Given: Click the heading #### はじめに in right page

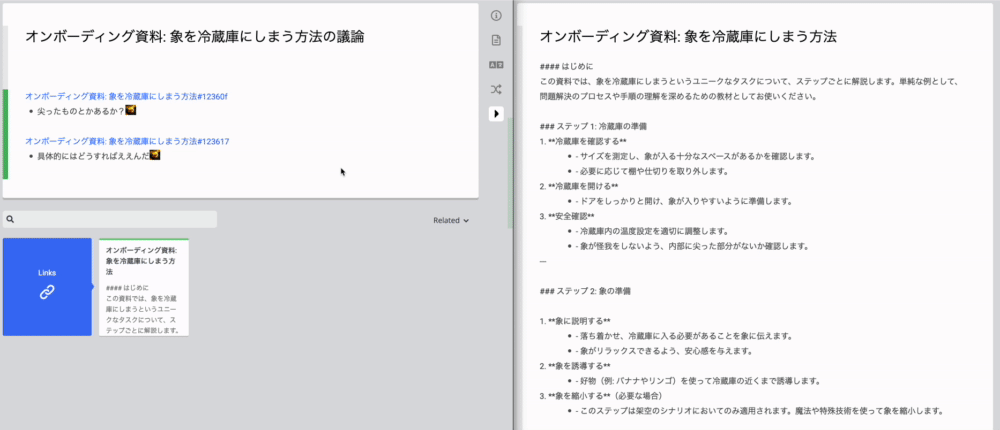Looking at the screenshot, I should [566, 67].
